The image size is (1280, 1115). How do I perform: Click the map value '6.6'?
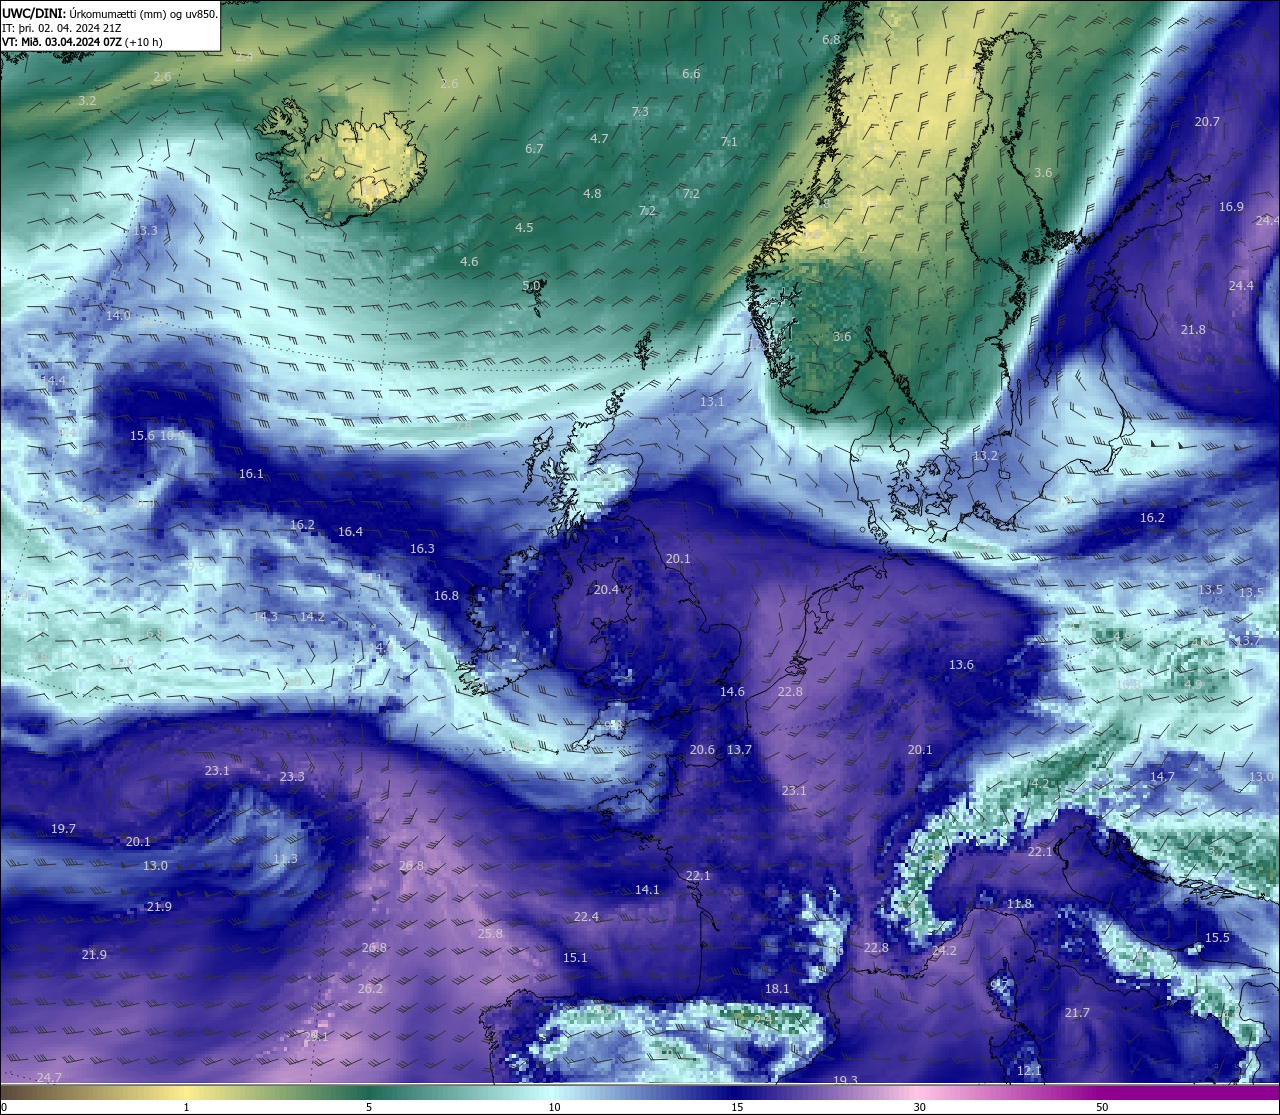click(x=691, y=74)
